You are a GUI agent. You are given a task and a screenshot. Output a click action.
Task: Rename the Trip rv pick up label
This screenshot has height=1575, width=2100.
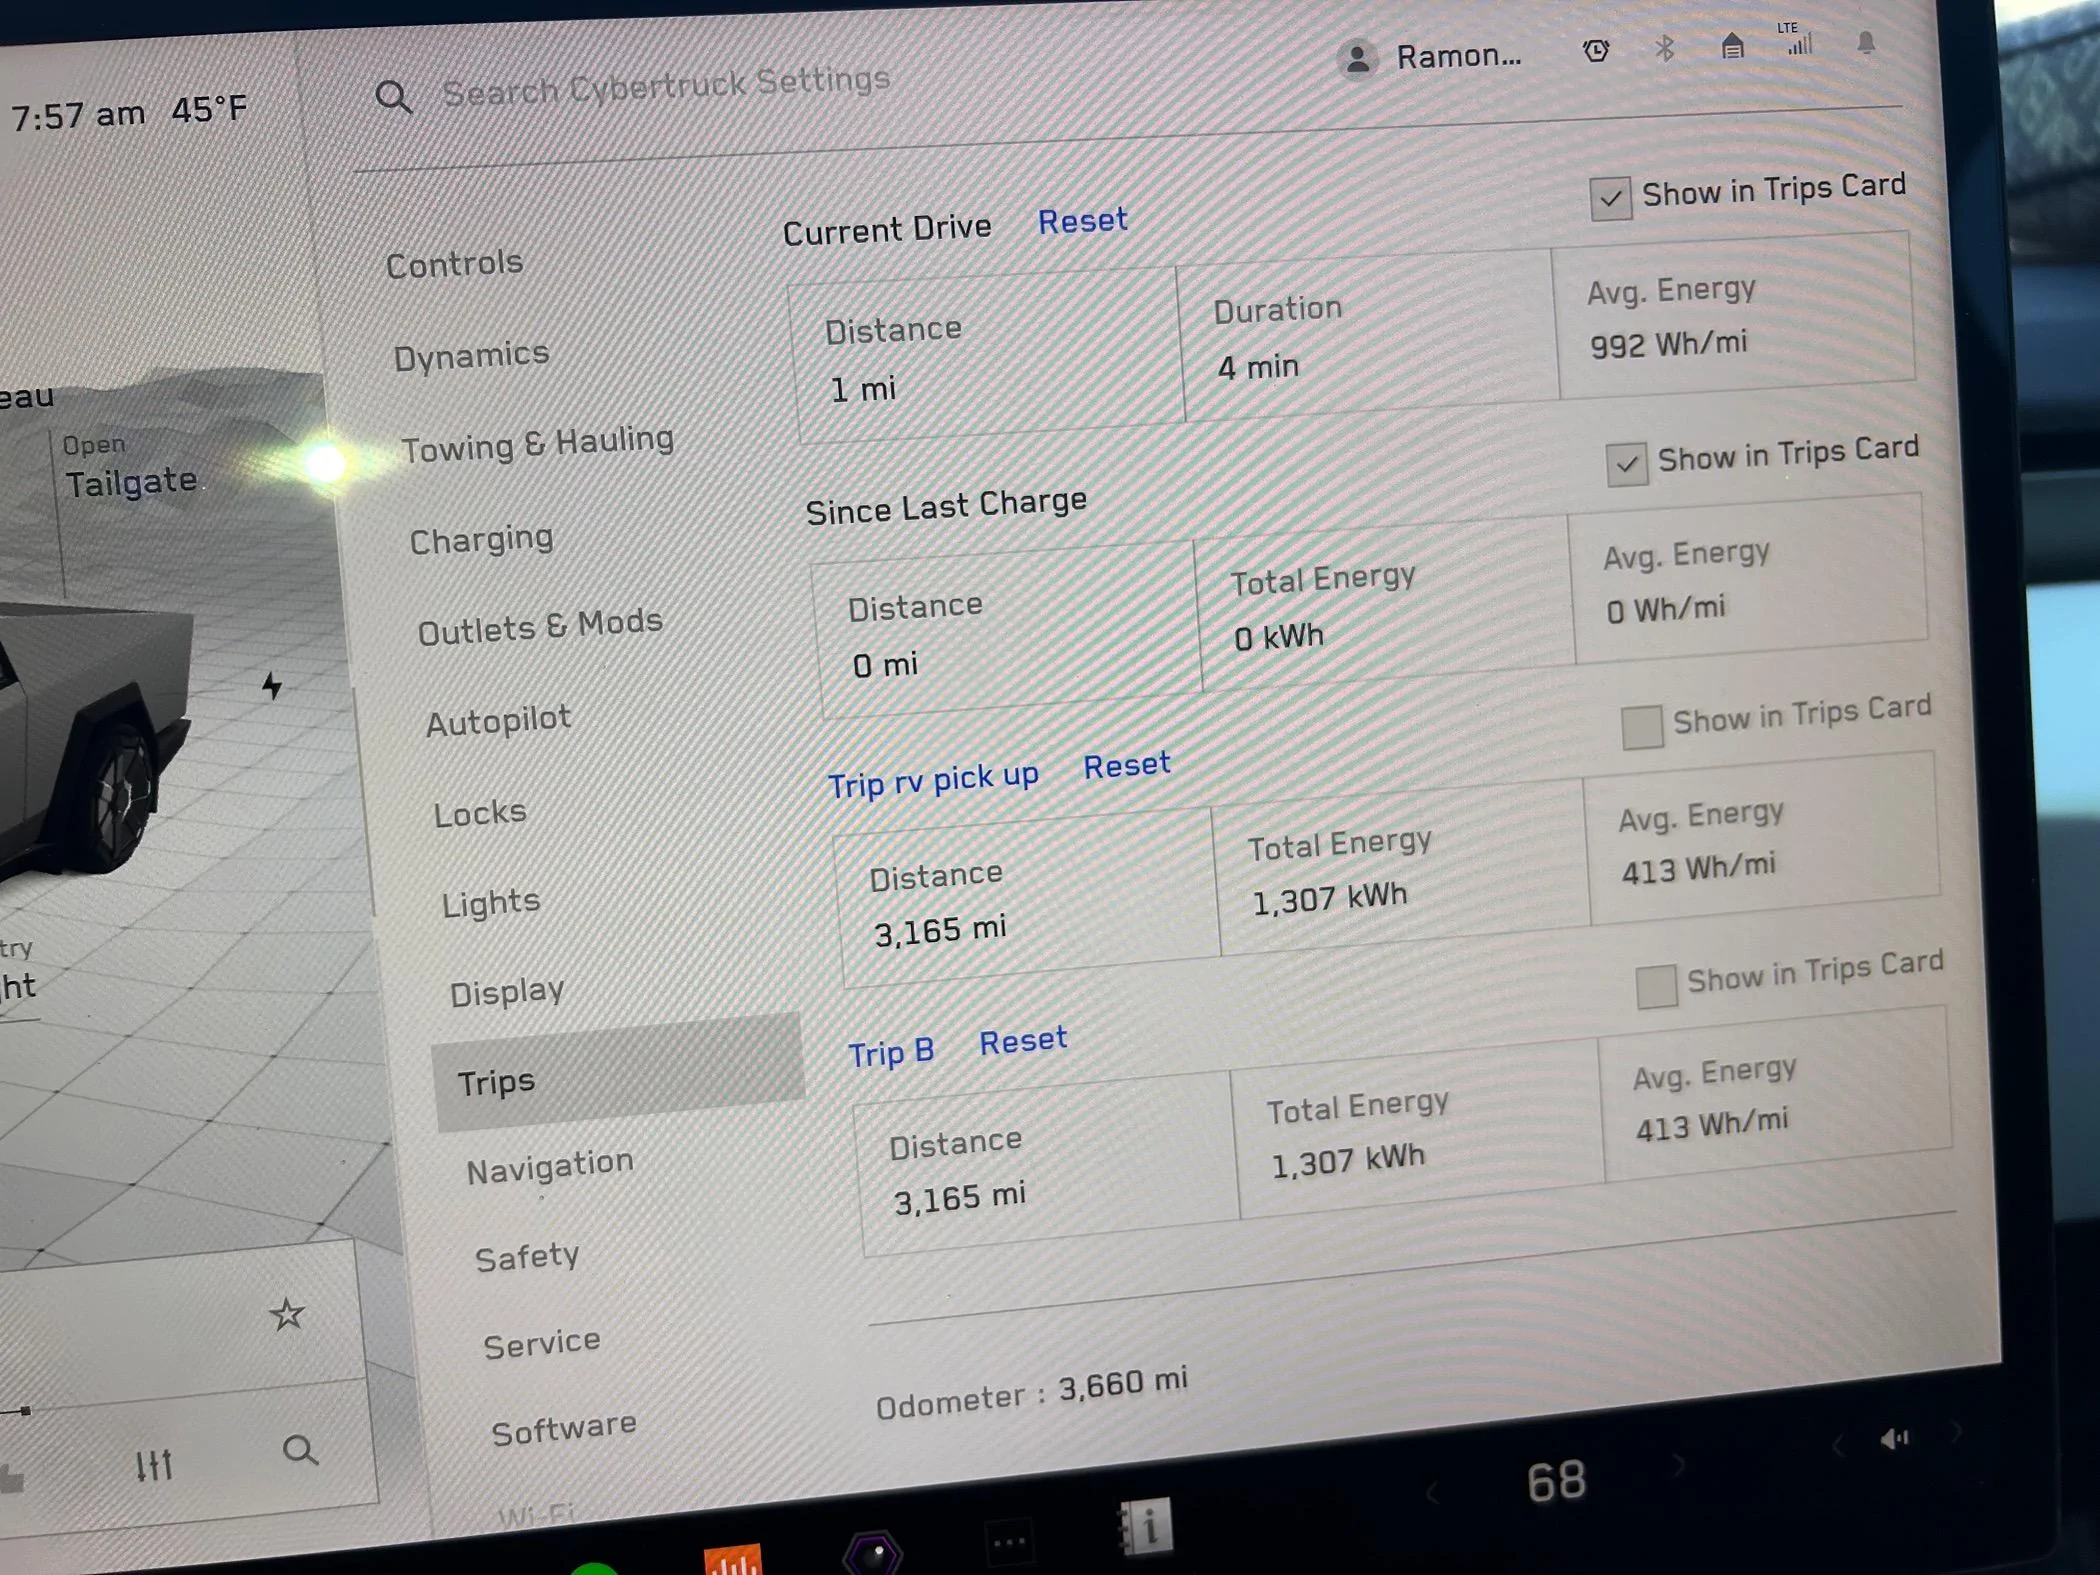(933, 780)
